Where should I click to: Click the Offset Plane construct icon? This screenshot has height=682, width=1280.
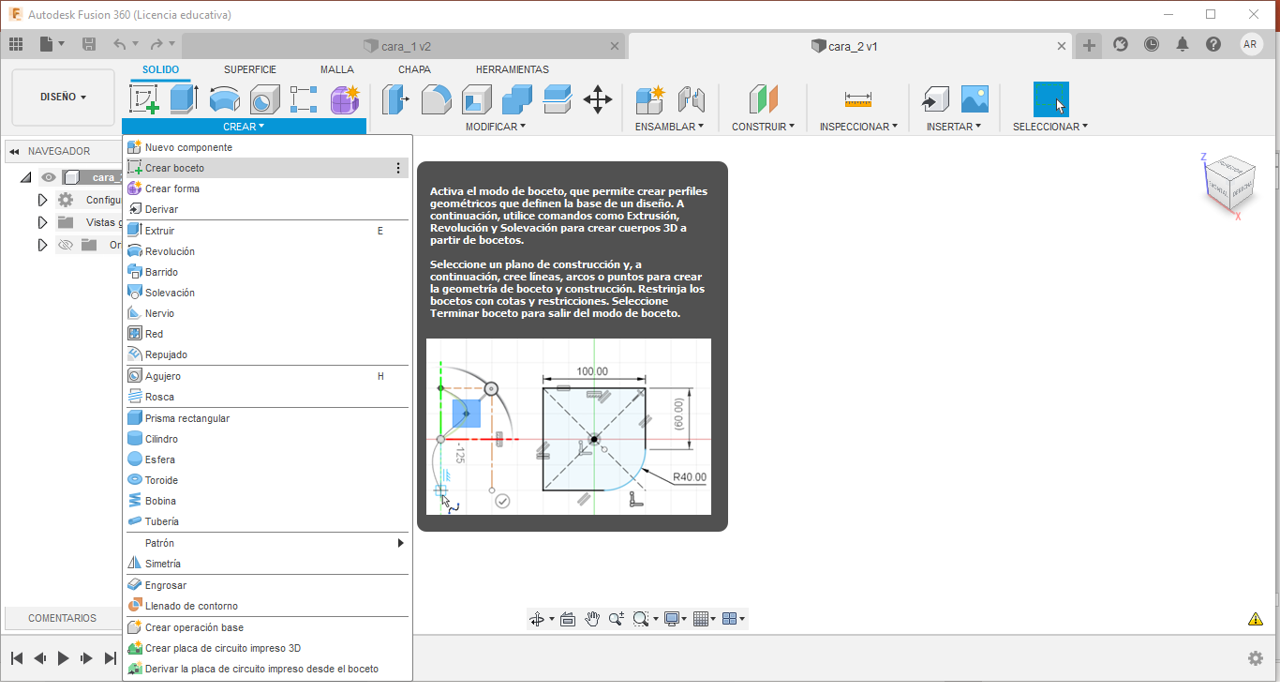(x=763, y=99)
